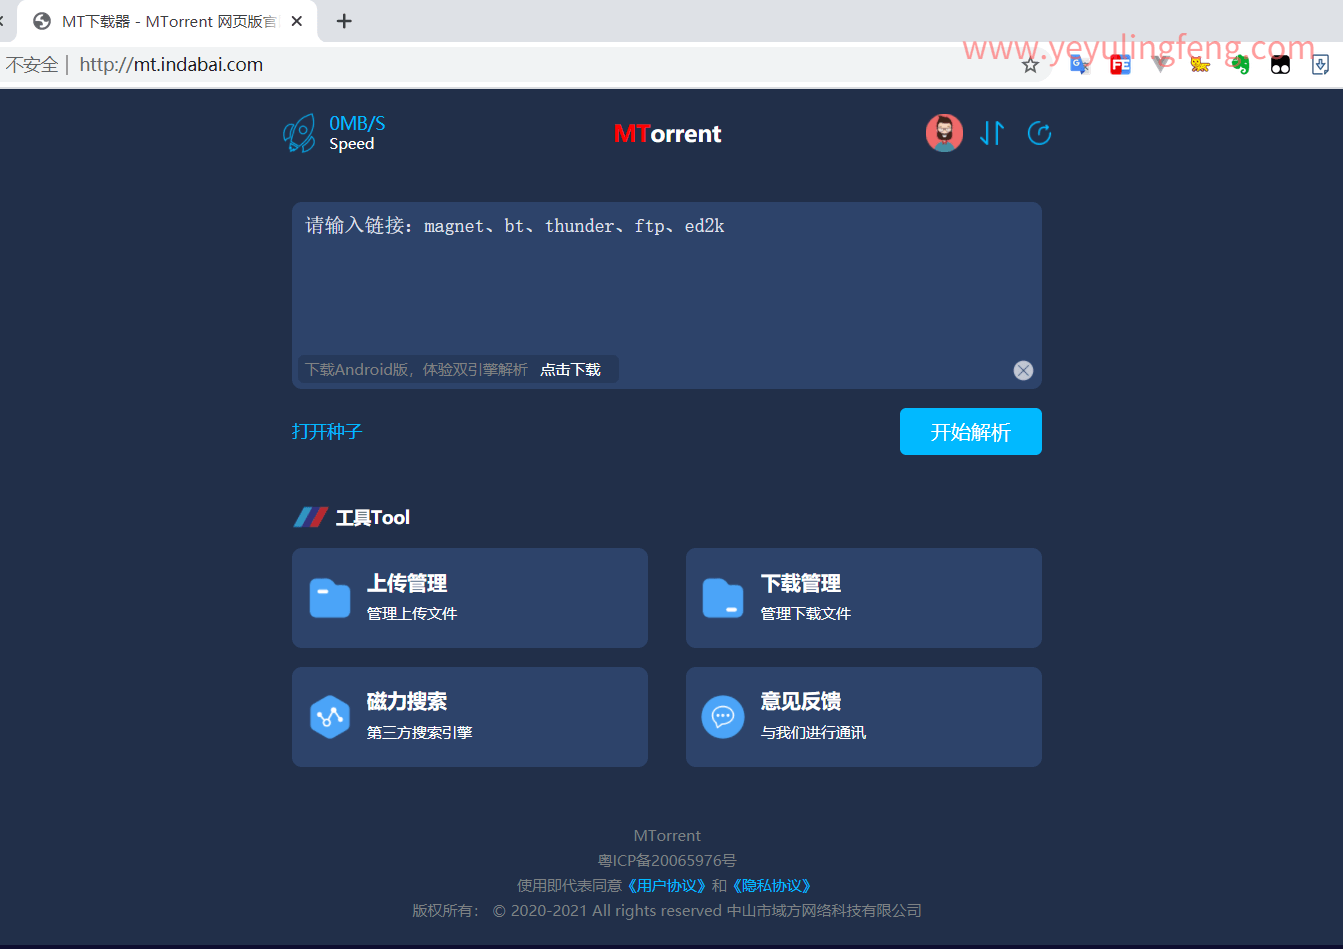Open the Google Translate extension
The width and height of the screenshot is (1343, 949).
[1080, 65]
